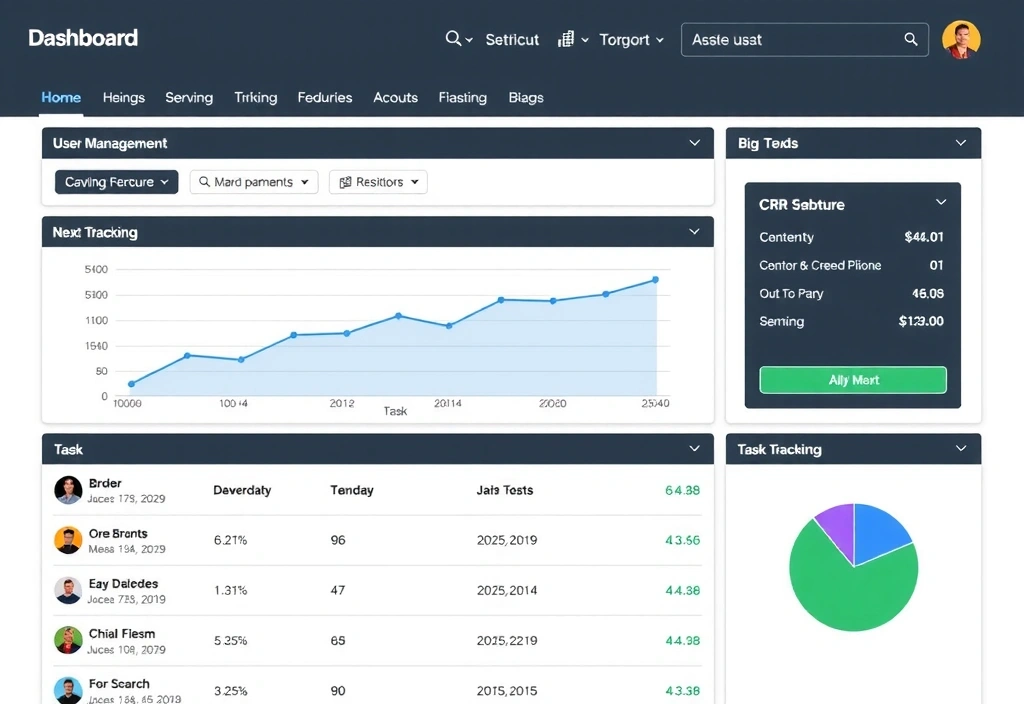Collapse the Next Tracking panel
Viewport: 1024px width, 704px height.
pos(695,231)
